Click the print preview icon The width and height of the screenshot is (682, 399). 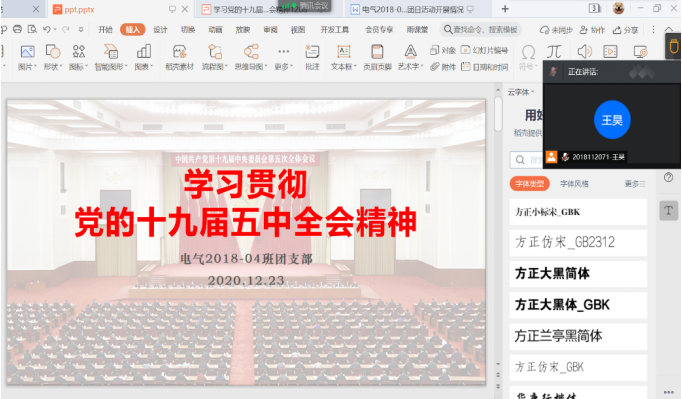(32, 29)
